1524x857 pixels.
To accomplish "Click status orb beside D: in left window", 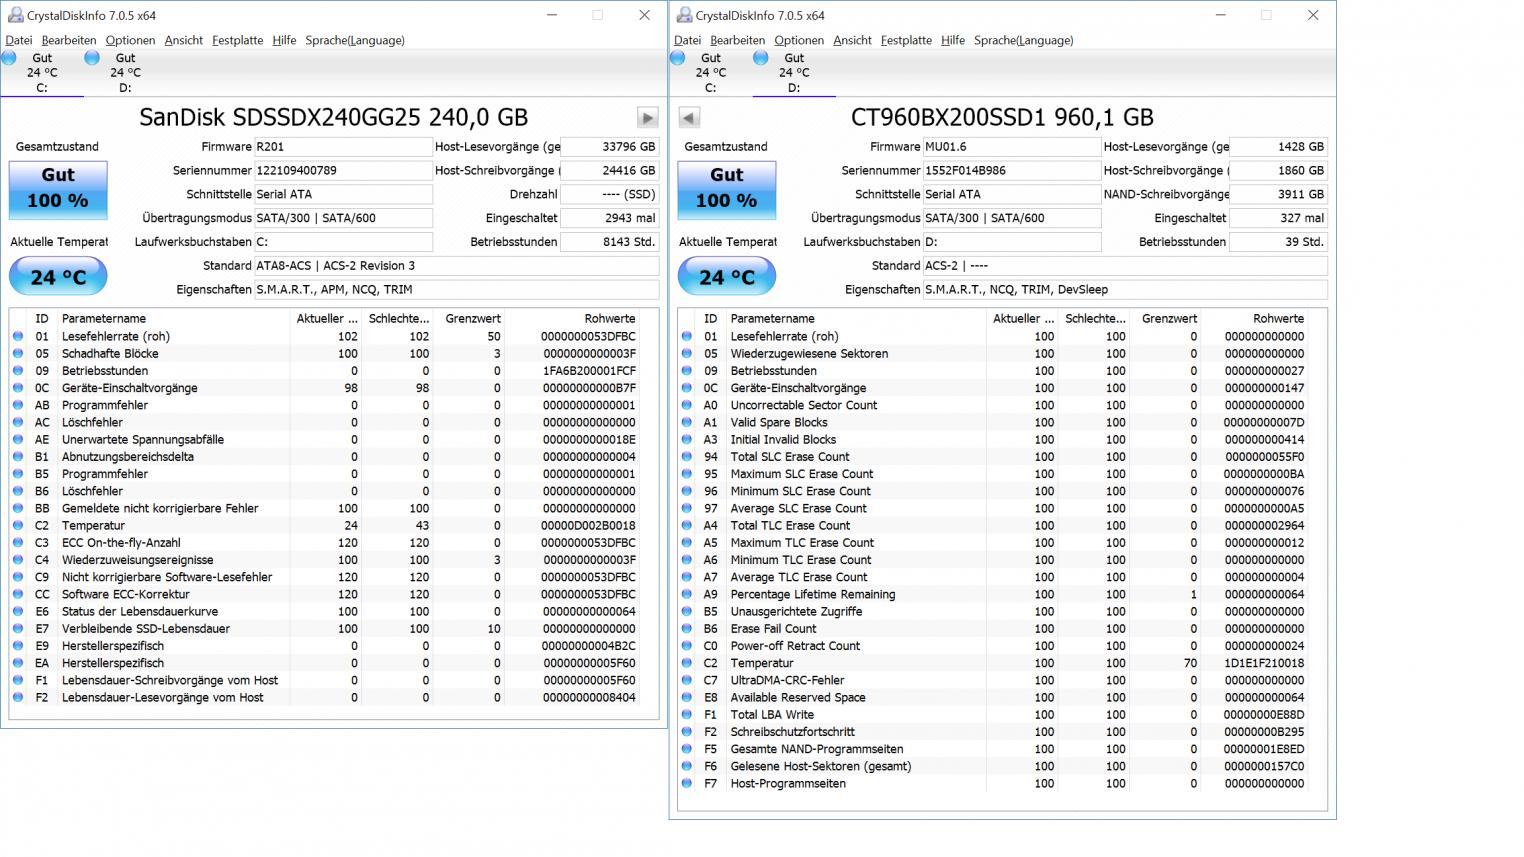I will [92, 59].
